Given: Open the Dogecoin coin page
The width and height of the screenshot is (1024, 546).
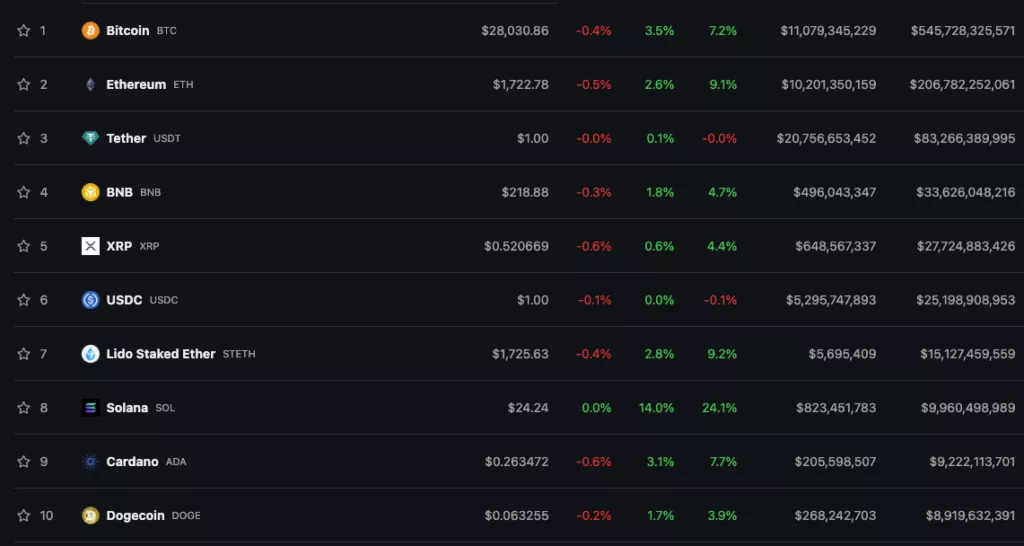Looking at the screenshot, I should coord(135,515).
